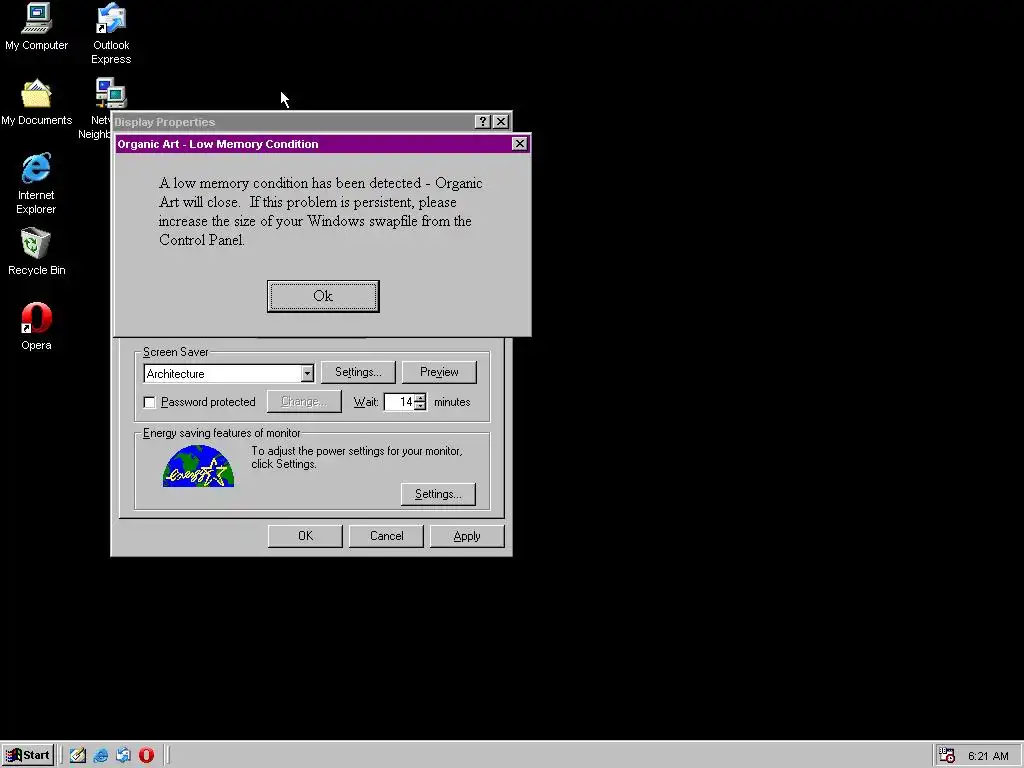Click the Energy Star logo image
1024x768 pixels.
tap(199, 466)
